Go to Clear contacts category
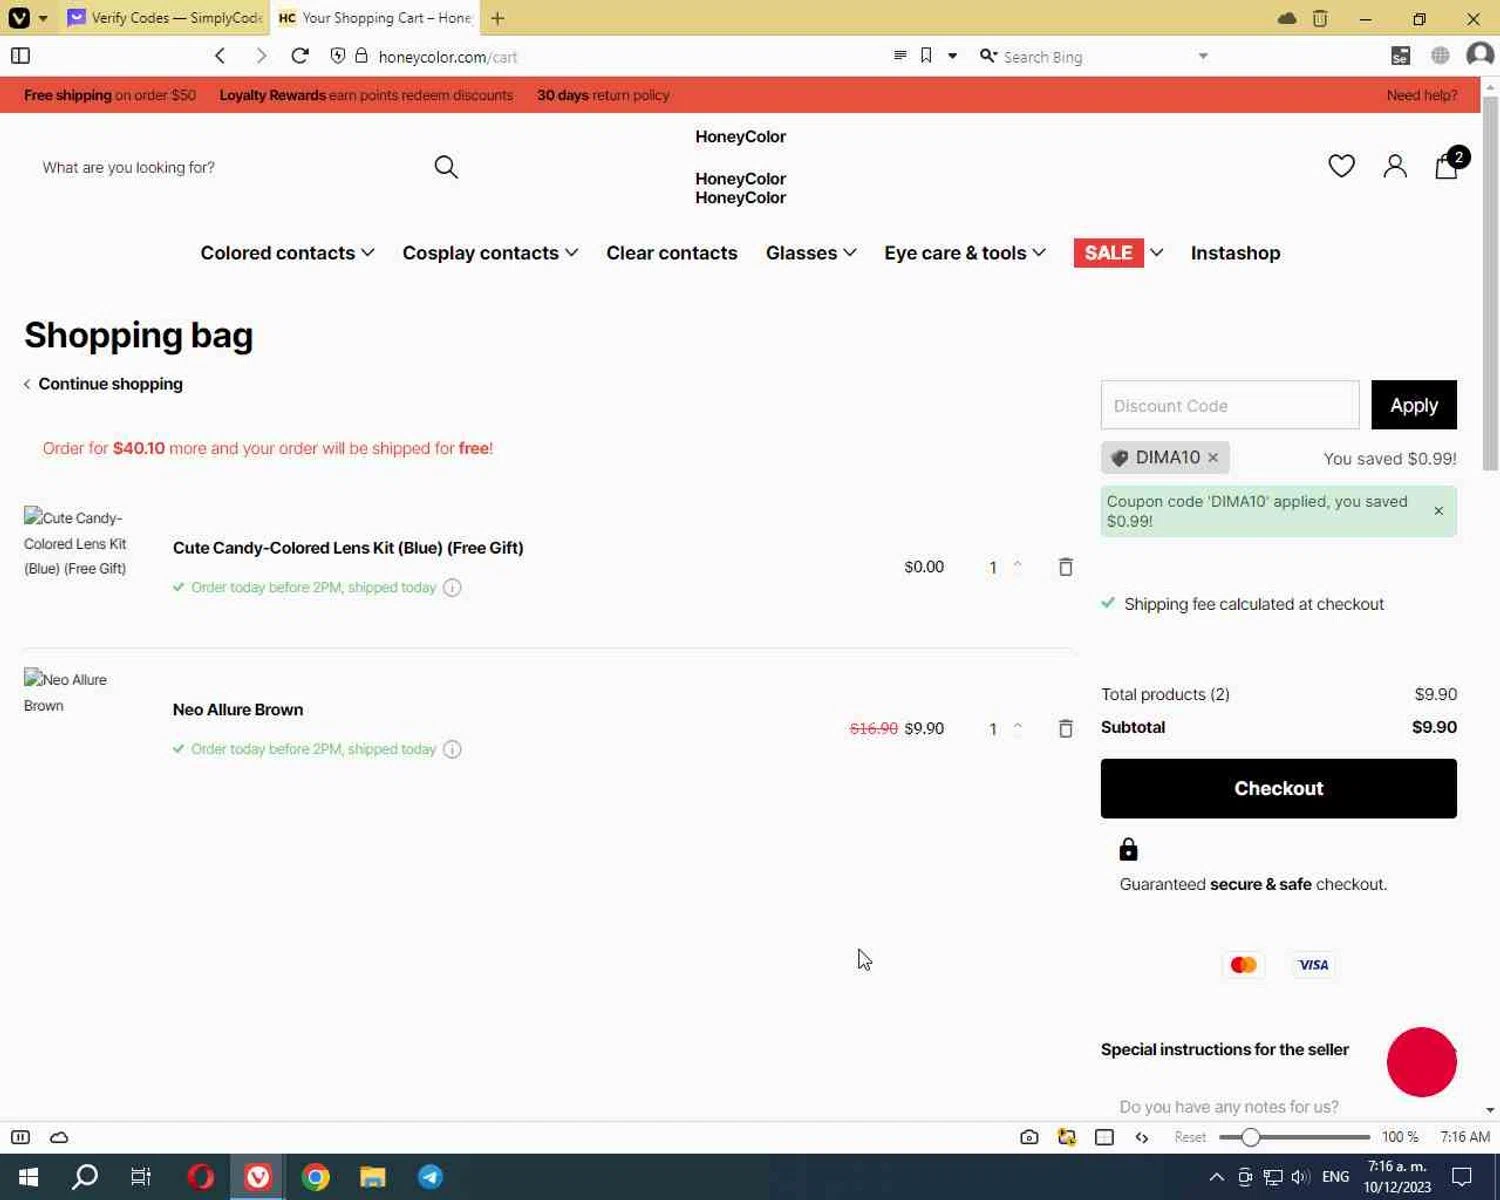The height and width of the screenshot is (1200, 1500). (672, 253)
